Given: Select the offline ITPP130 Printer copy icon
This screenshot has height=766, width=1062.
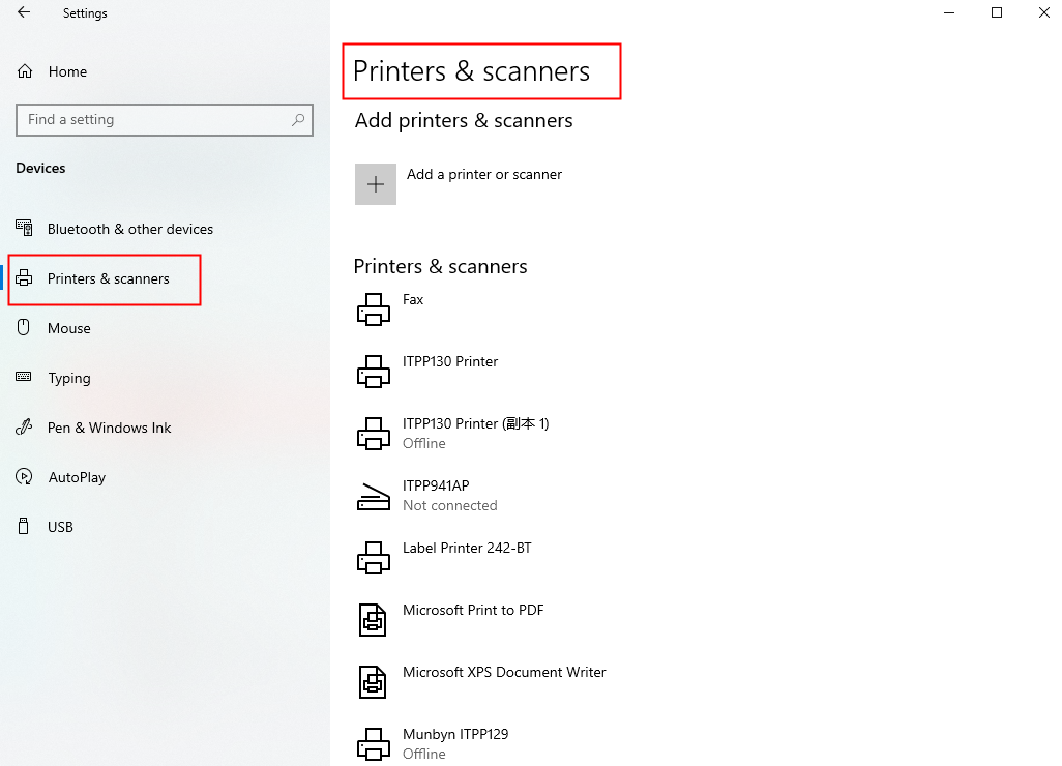Looking at the screenshot, I should point(373,433).
